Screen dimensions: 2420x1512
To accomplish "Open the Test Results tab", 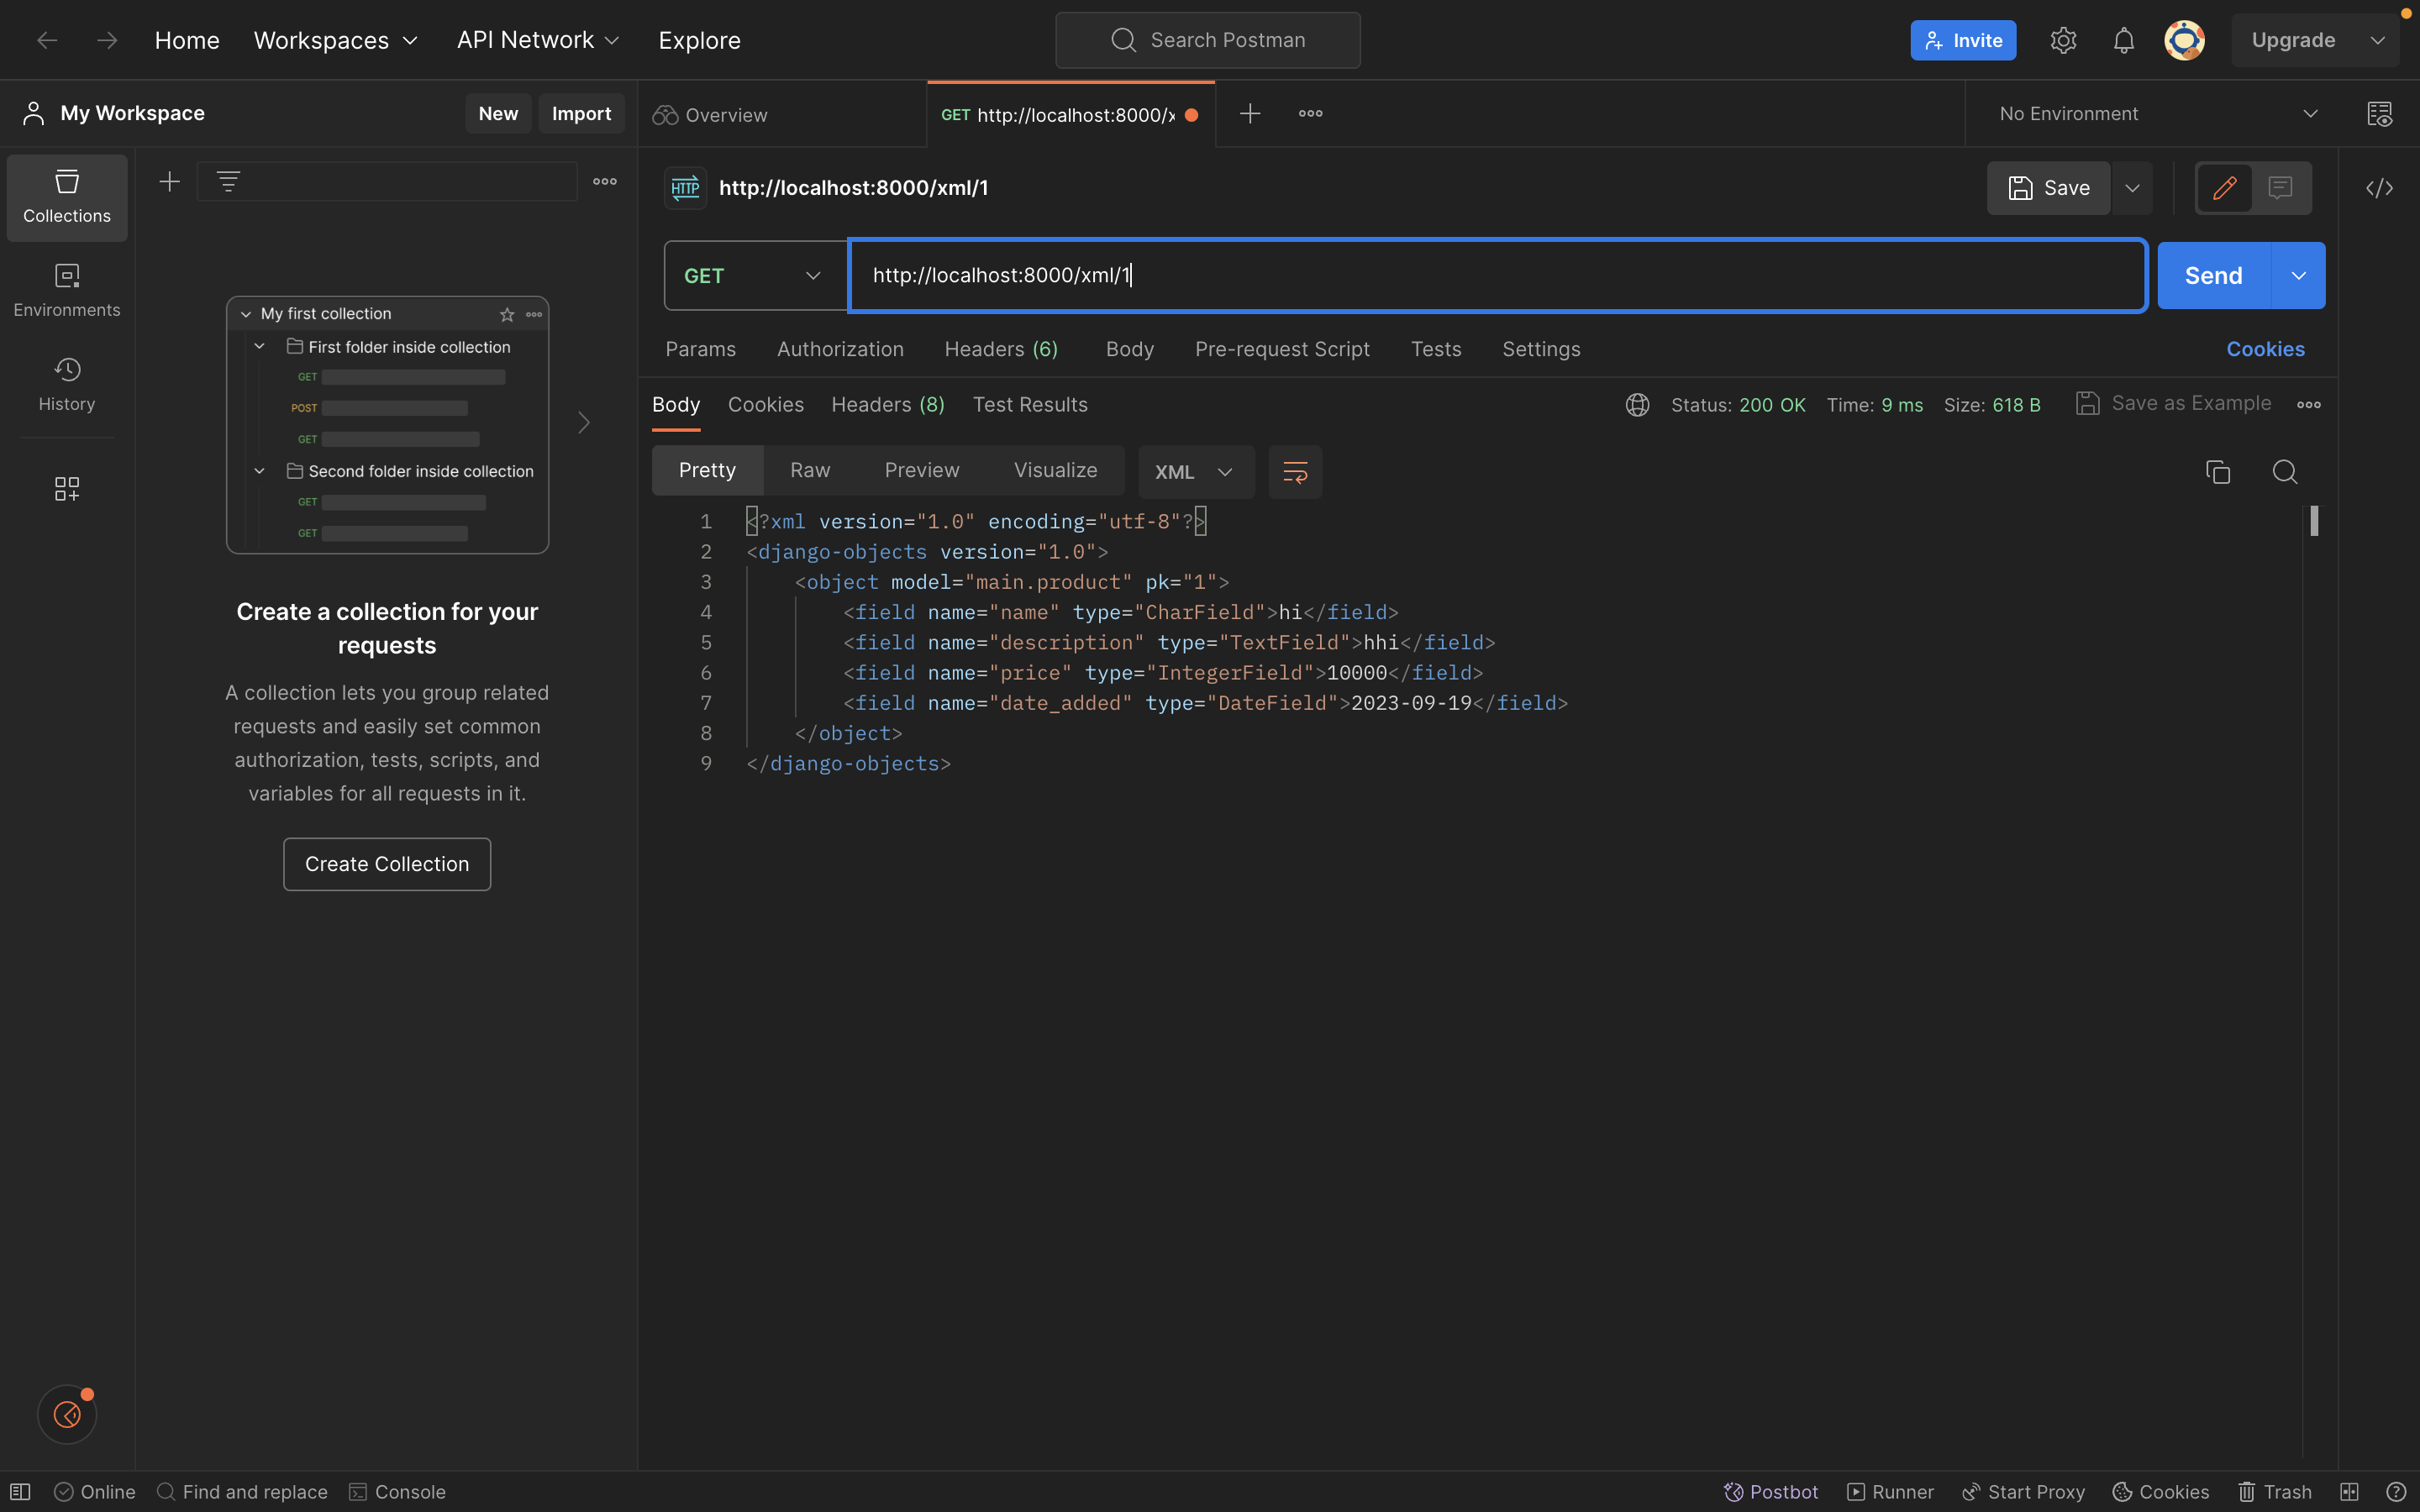I will tap(1030, 404).
